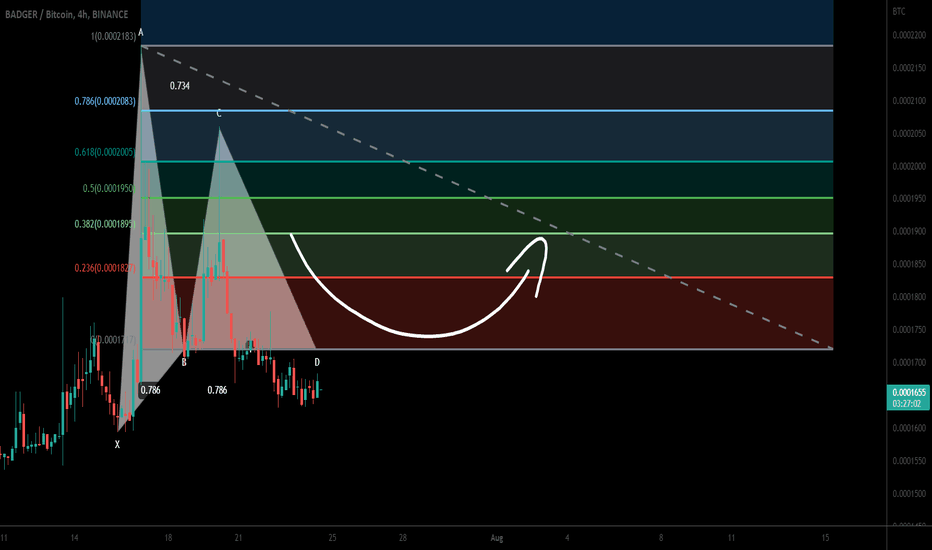The width and height of the screenshot is (932, 550).
Task: Click the plain 0.786 ratio label beside boxed one
Action: [217, 390]
